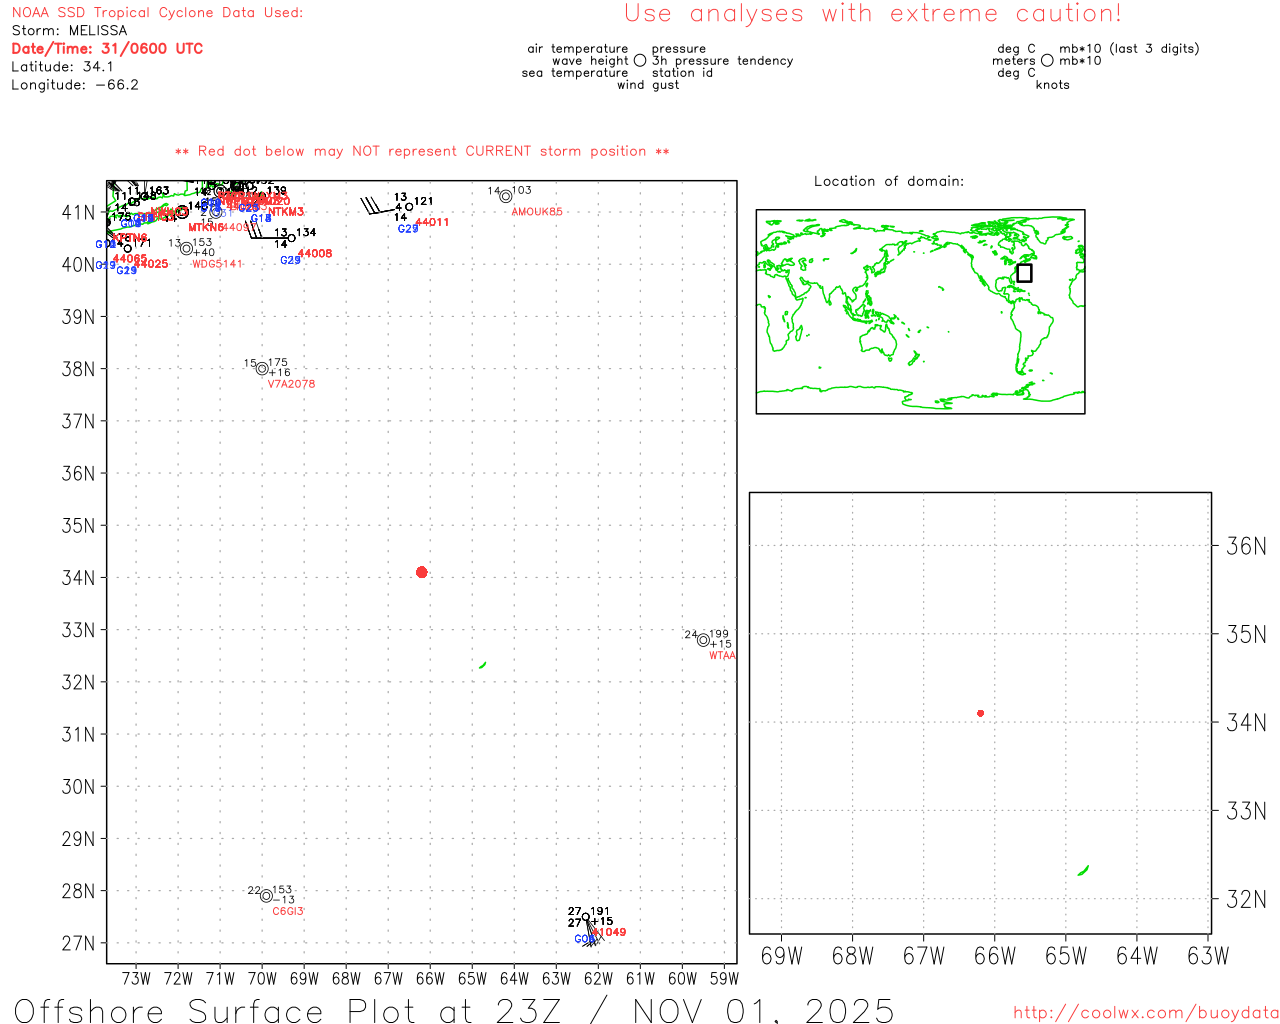Click the C6GI3 station circle near 28N
This screenshot has height=1024, width=1280.
pos(266,896)
